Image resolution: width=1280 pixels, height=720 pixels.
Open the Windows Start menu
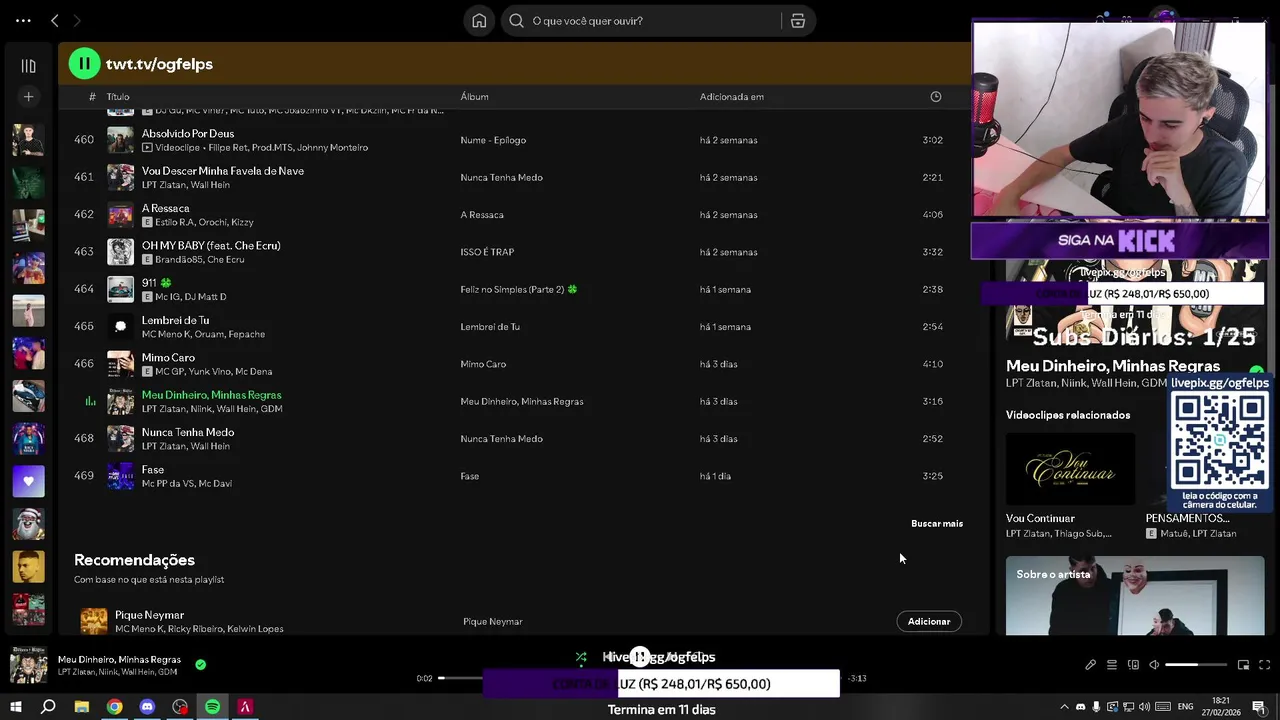pyautogui.click(x=16, y=707)
